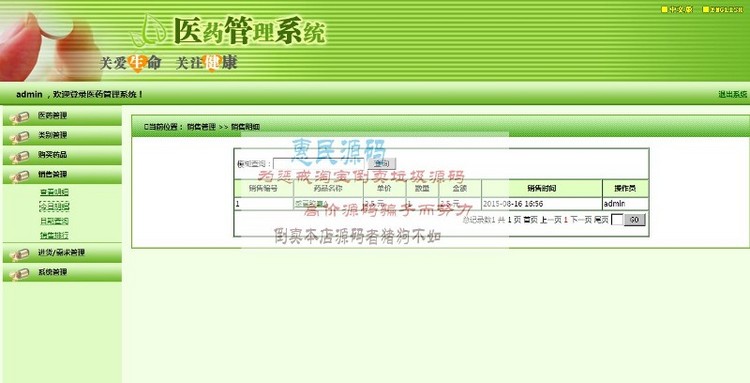750x383 pixels.
Task: Switch language to English
Action: pyautogui.click(x=723, y=10)
